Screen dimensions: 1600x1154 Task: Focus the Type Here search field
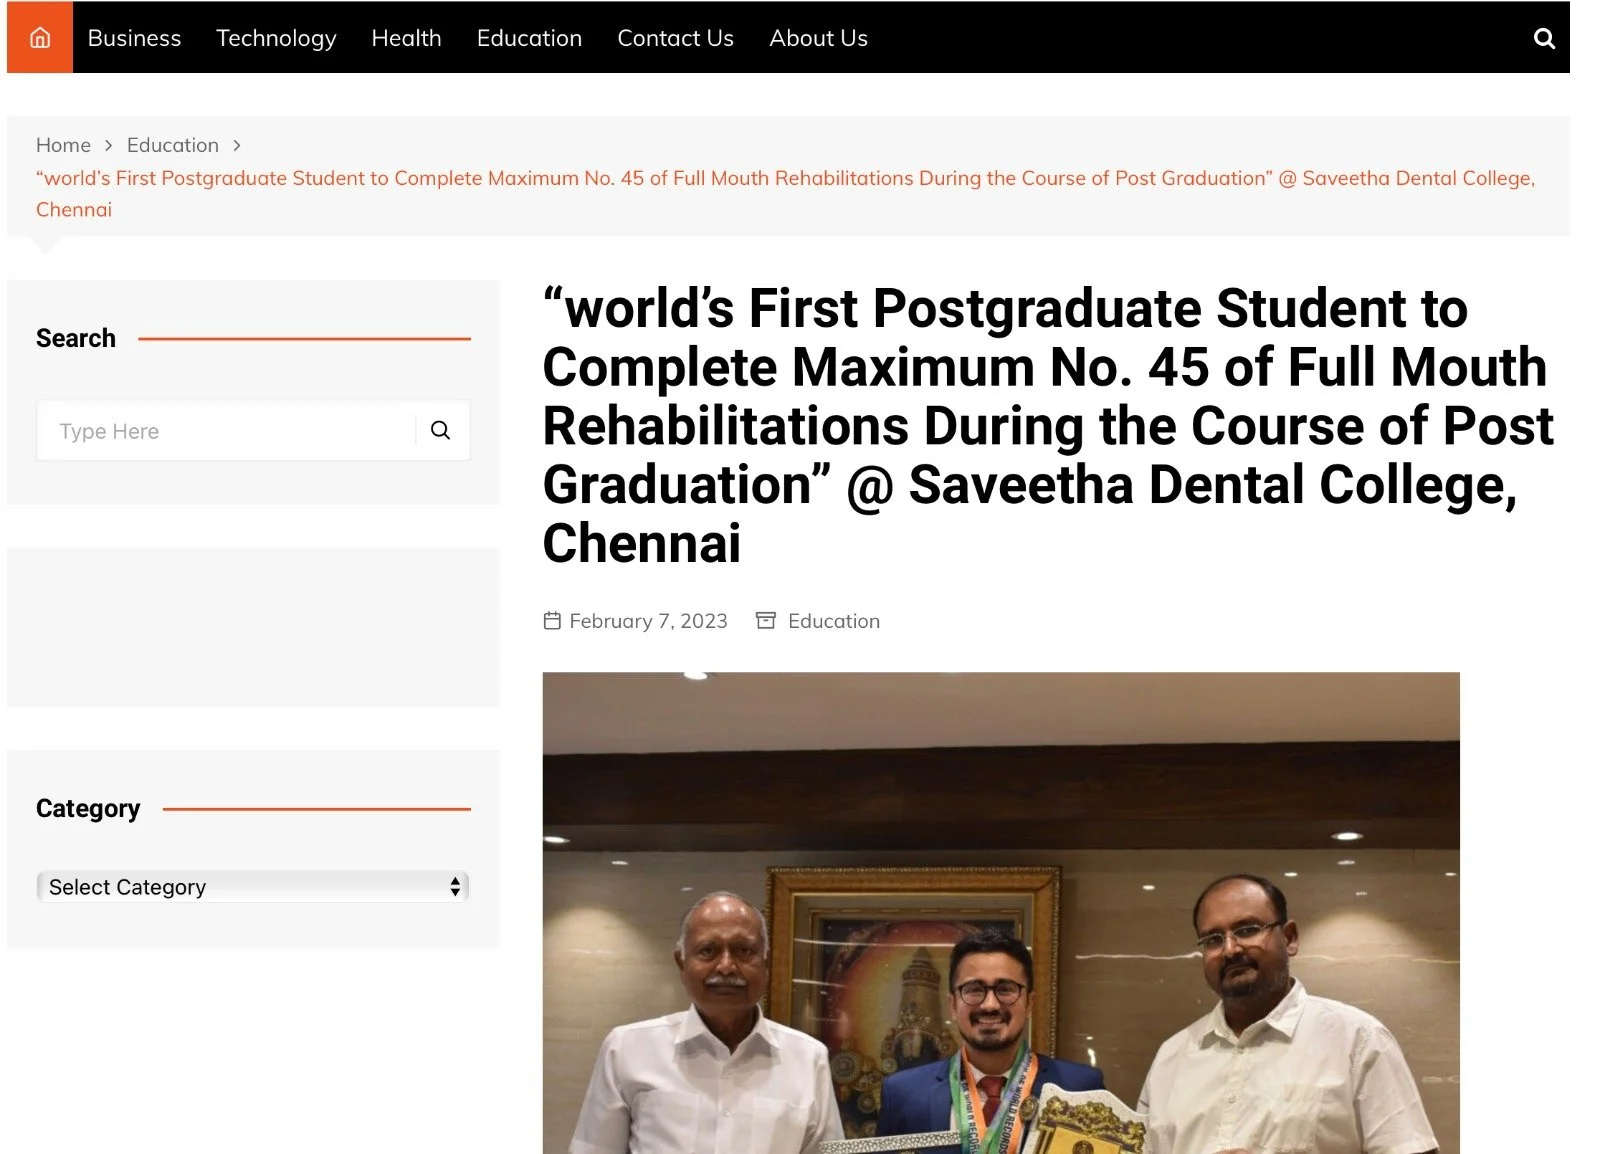click(x=227, y=431)
